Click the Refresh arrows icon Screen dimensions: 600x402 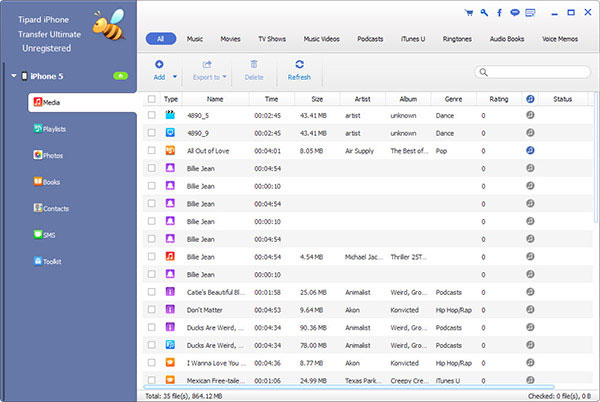click(x=299, y=64)
